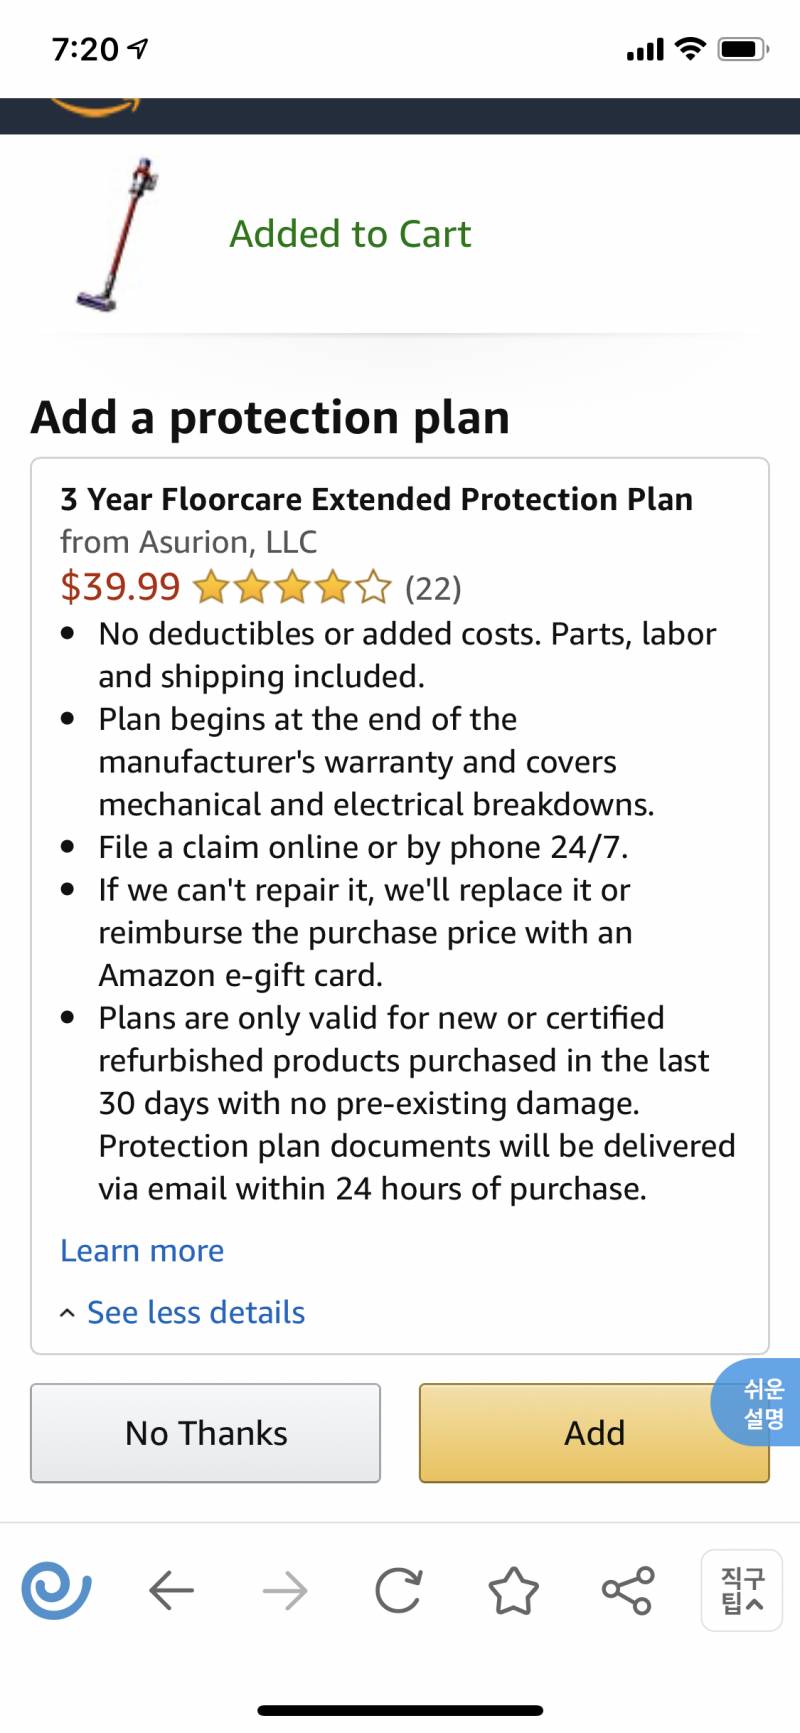Image resolution: width=800 pixels, height=1733 pixels.
Task: Open the Learn more link
Action: pos(142,1250)
